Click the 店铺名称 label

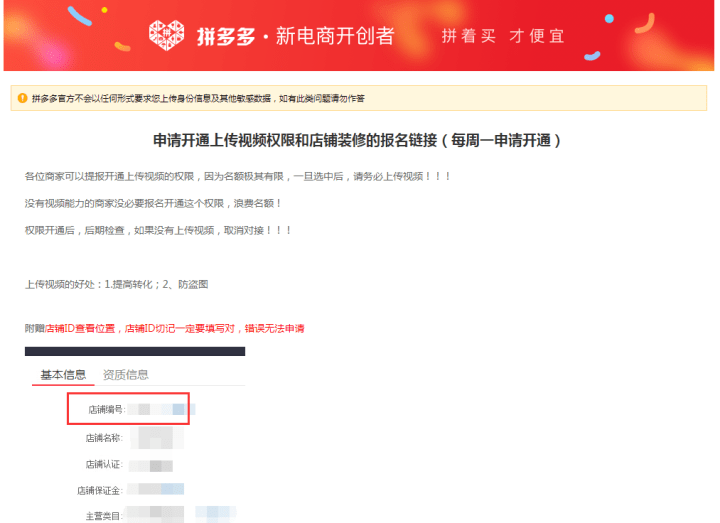104,438
